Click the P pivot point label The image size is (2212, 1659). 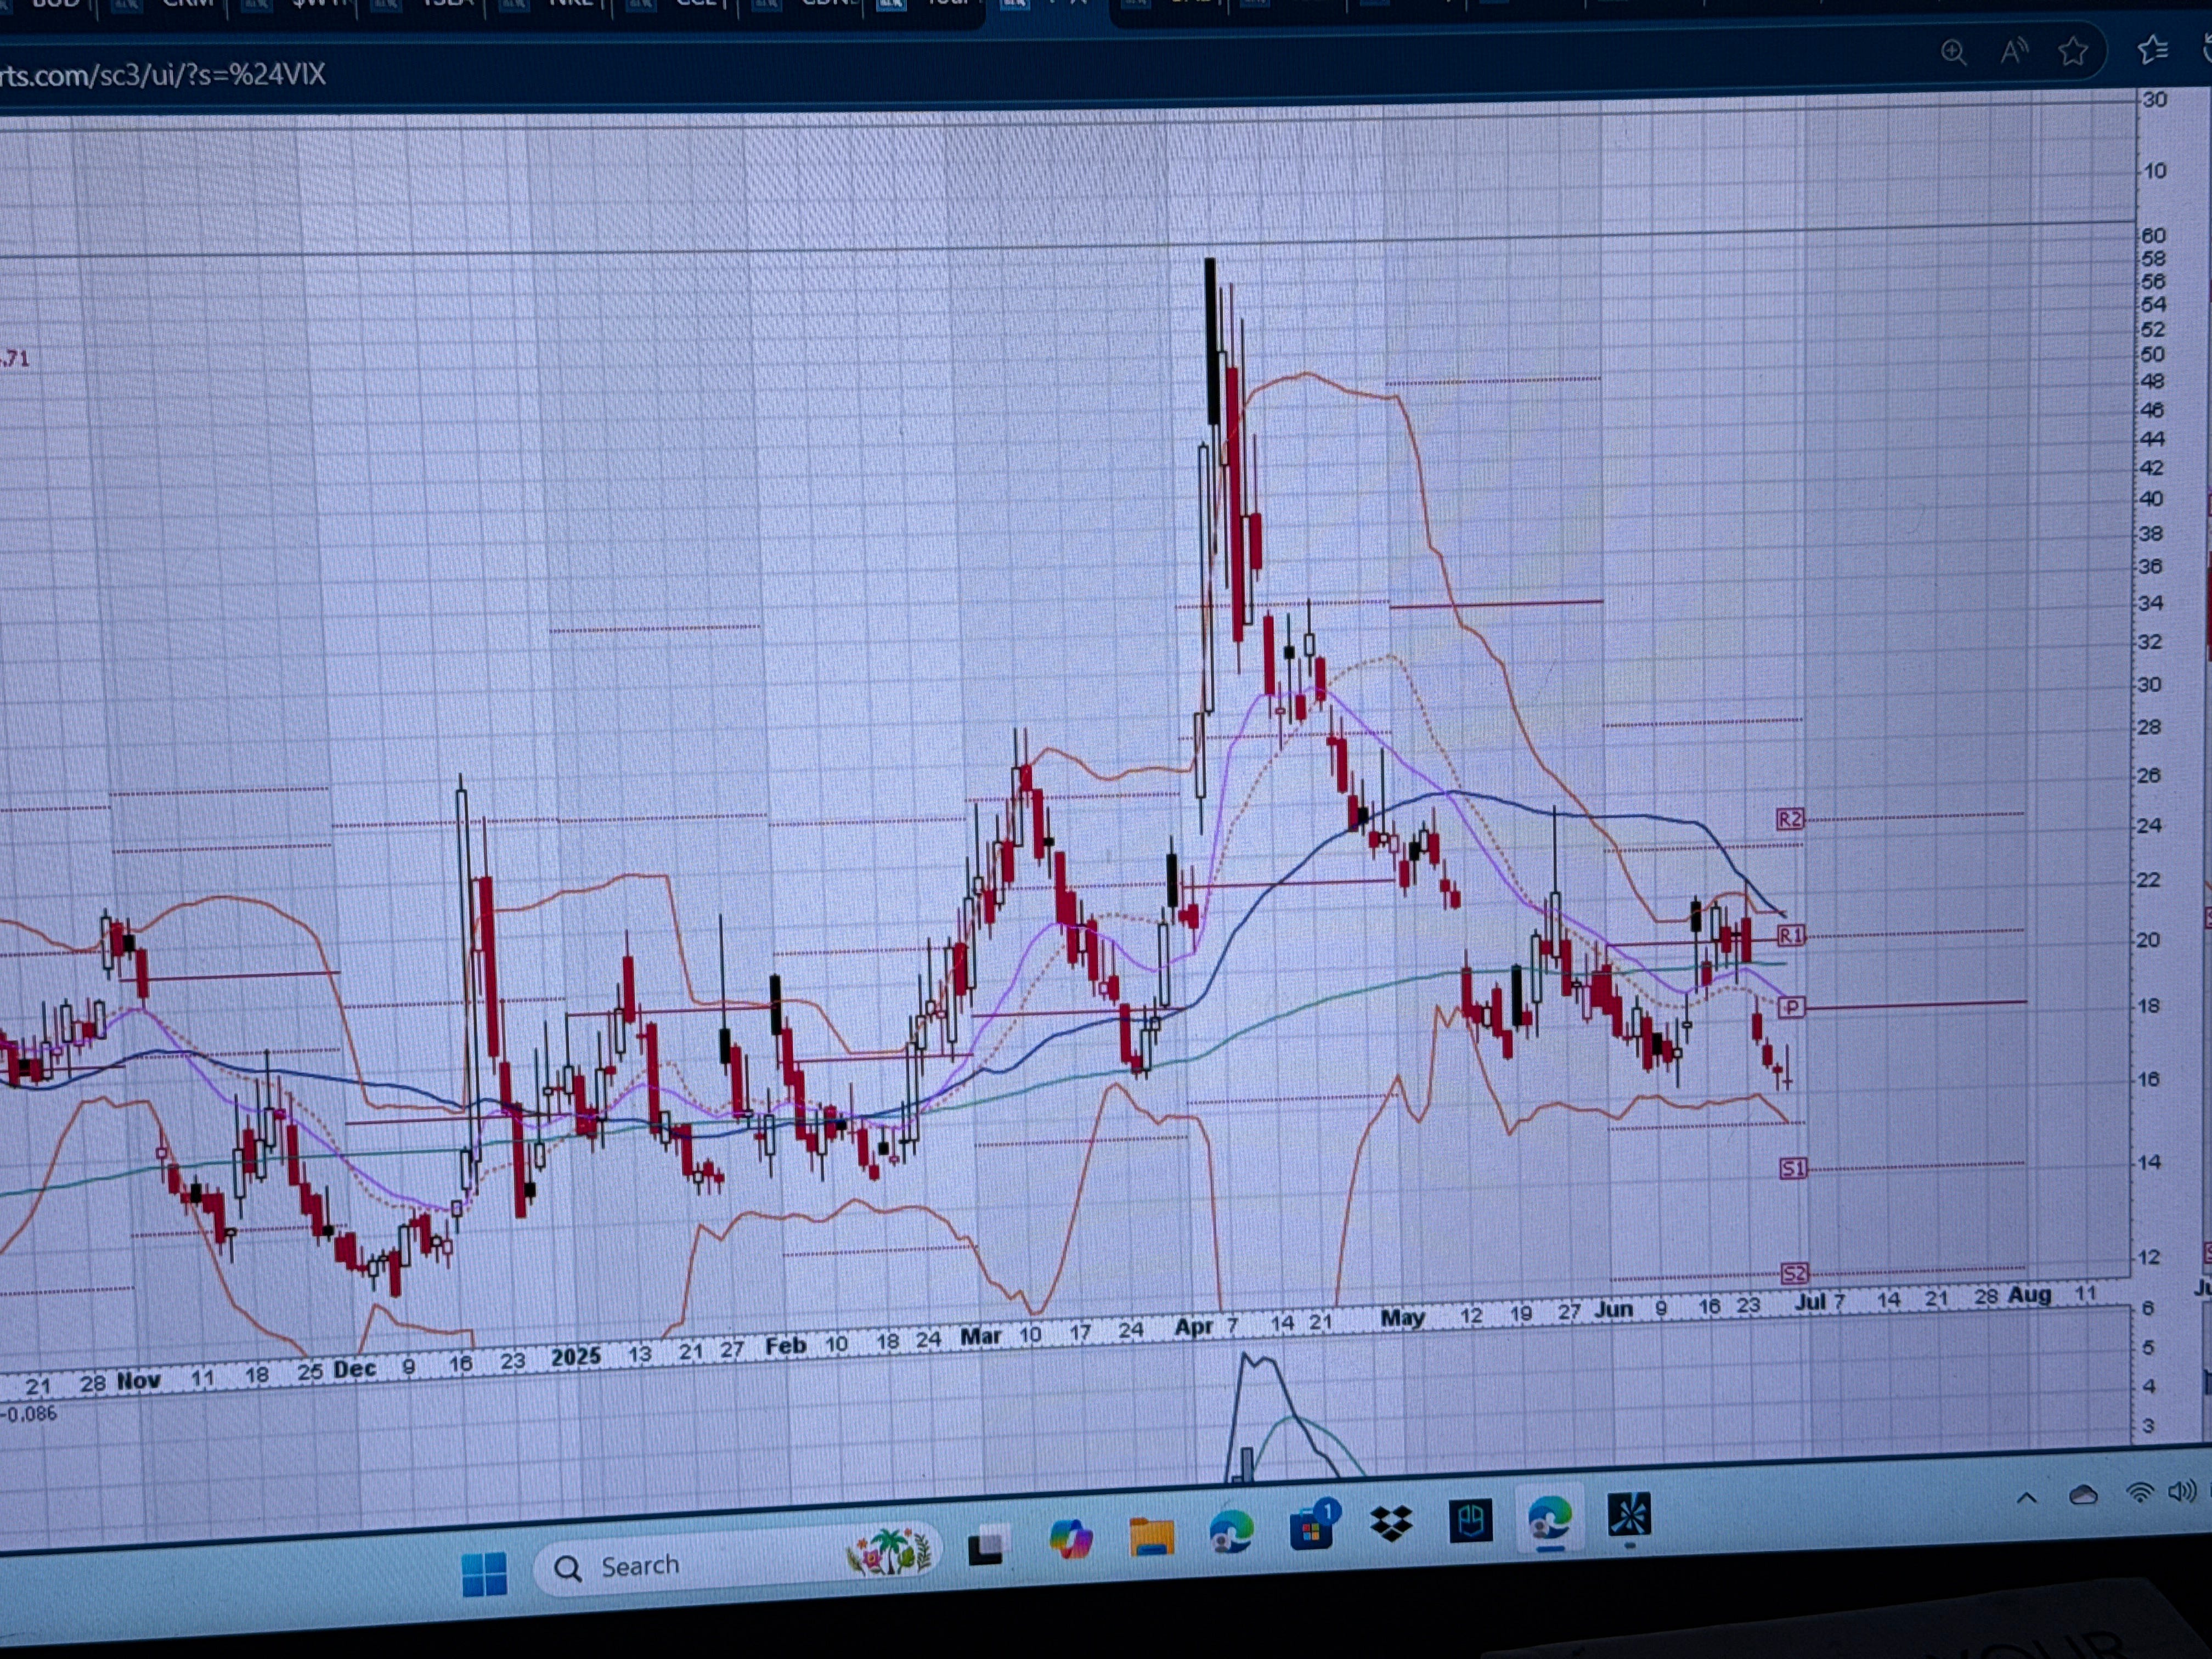[1791, 1007]
